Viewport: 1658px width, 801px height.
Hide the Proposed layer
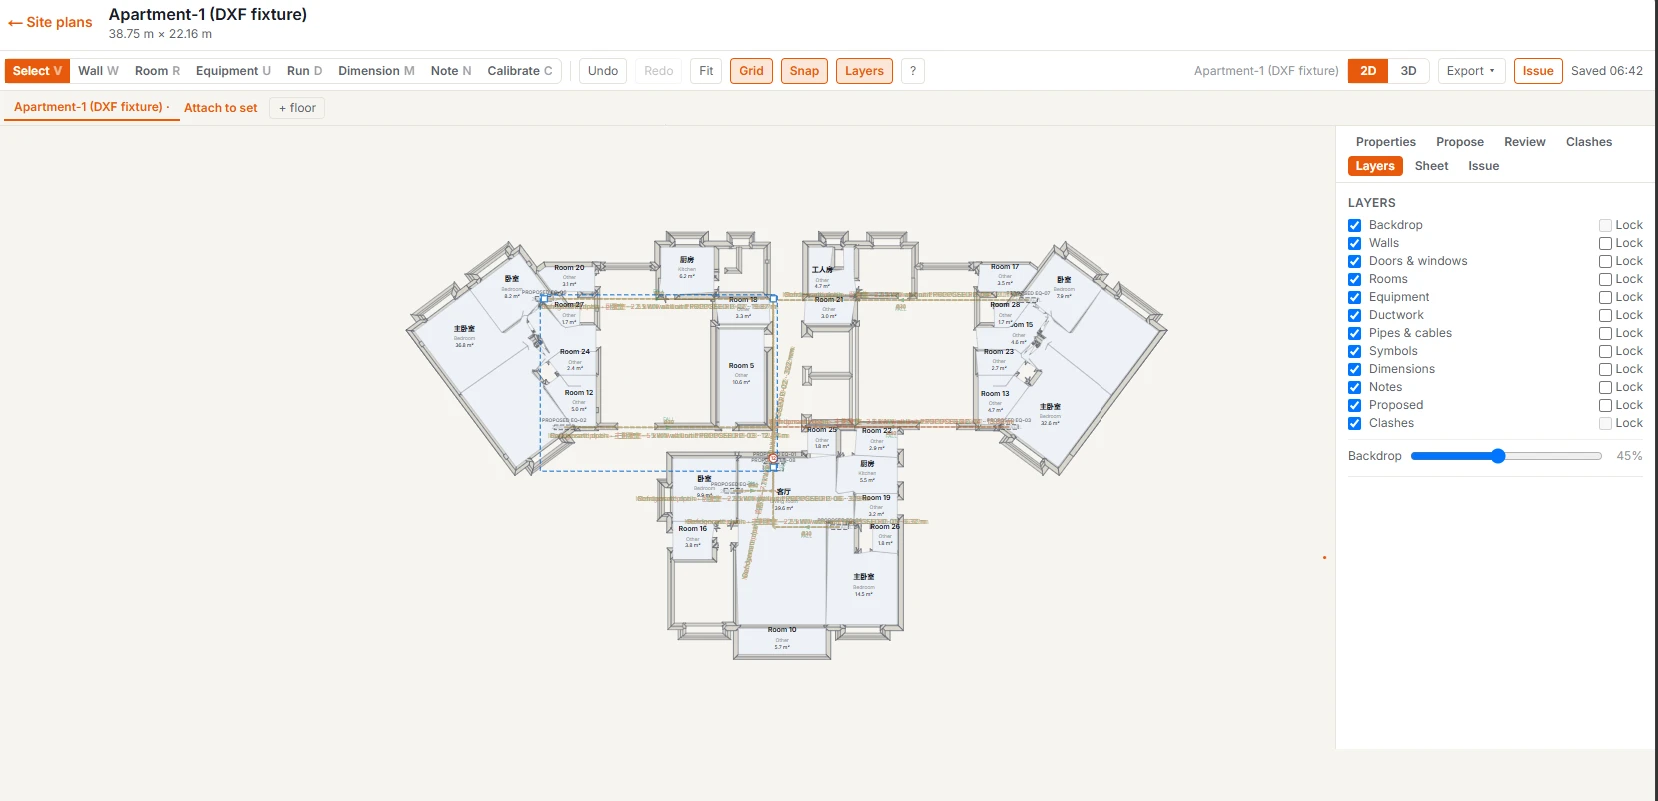tap(1354, 405)
